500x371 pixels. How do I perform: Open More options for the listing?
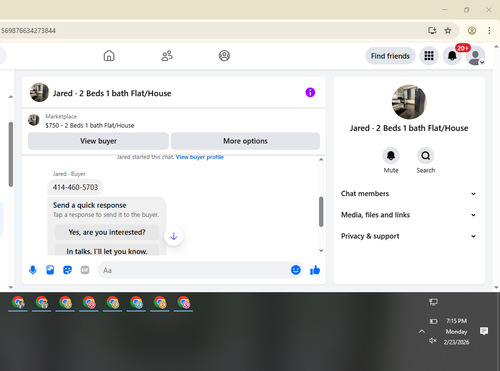click(x=245, y=141)
